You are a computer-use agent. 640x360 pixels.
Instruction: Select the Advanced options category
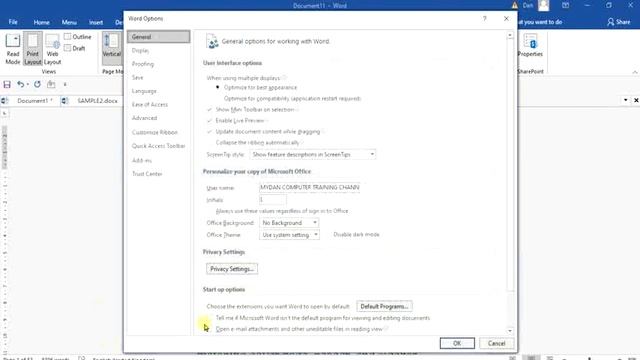click(158, 118)
